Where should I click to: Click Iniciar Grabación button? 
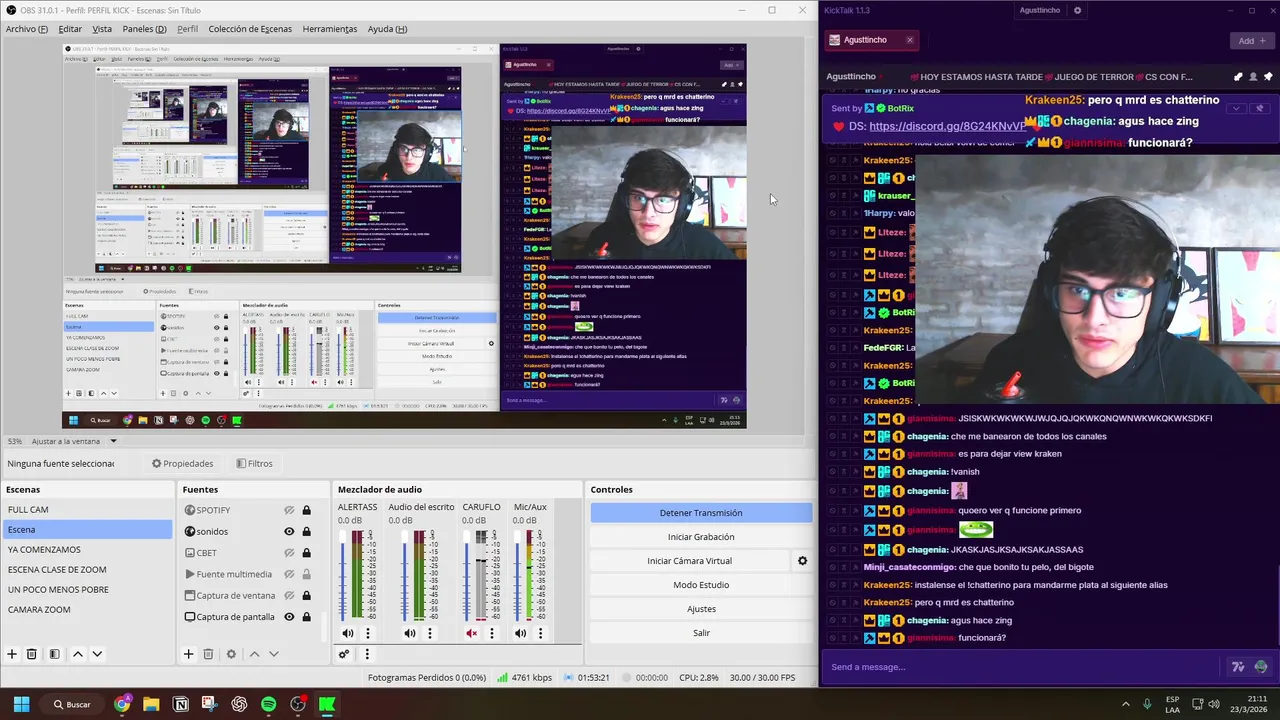(701, 537)
